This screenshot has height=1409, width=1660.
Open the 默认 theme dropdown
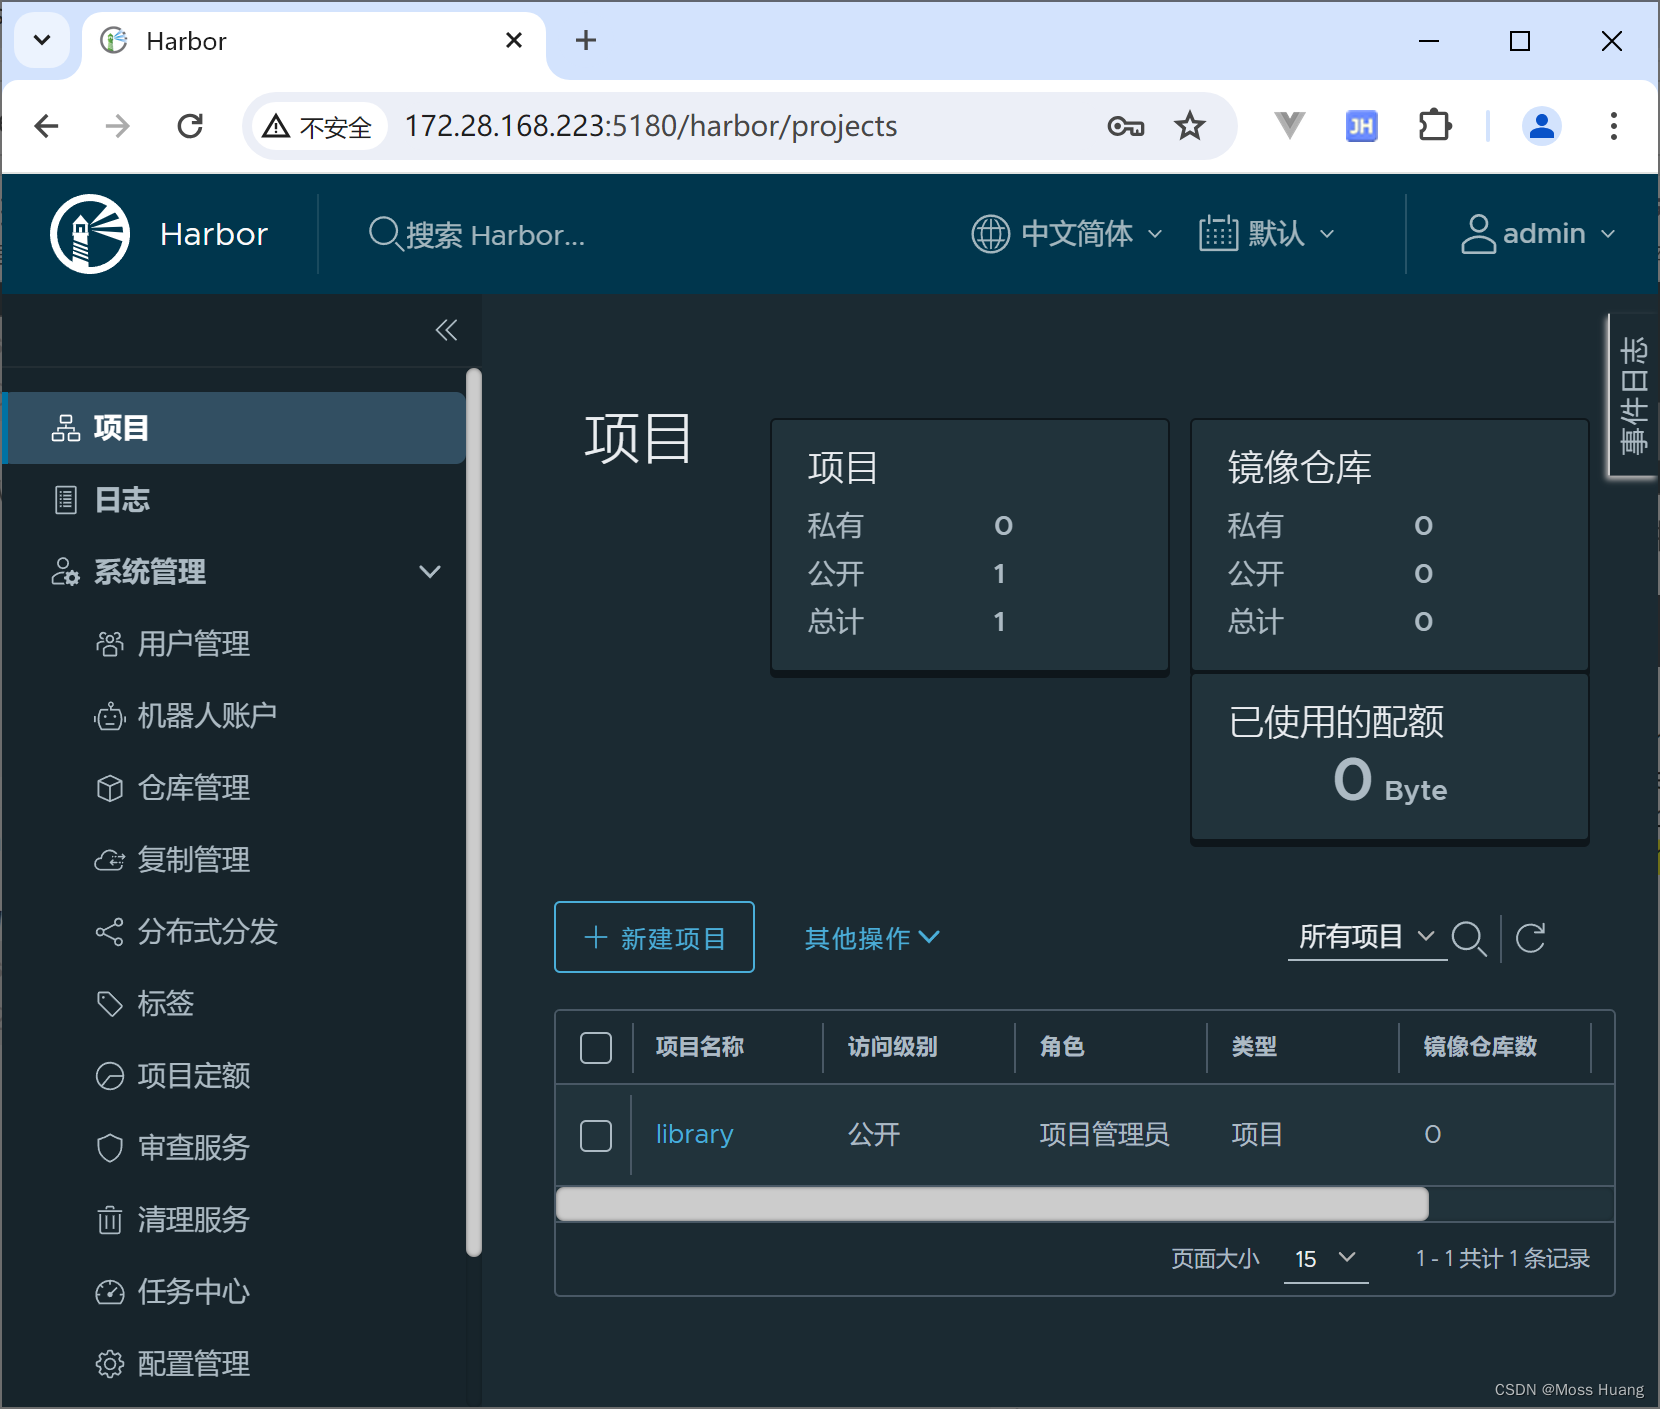1267,234
